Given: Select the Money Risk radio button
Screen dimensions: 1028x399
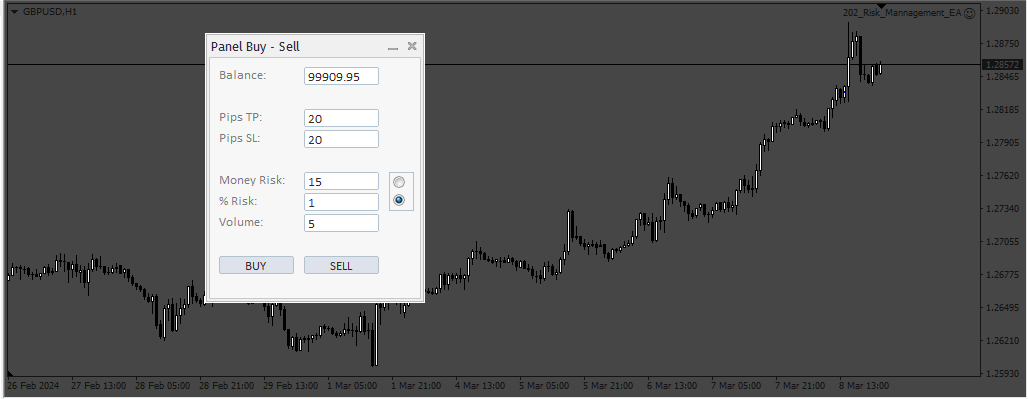Looking at the screenshot, I should pos(399,182).
